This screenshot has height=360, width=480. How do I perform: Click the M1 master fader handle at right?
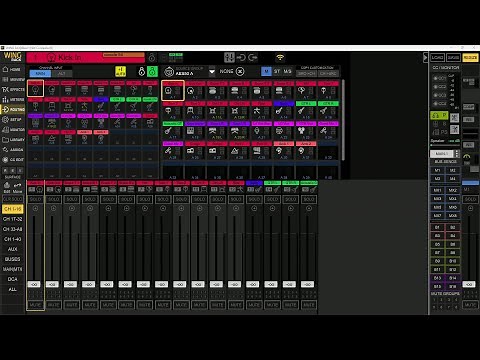pyautogui.click(x=469, y=284)
